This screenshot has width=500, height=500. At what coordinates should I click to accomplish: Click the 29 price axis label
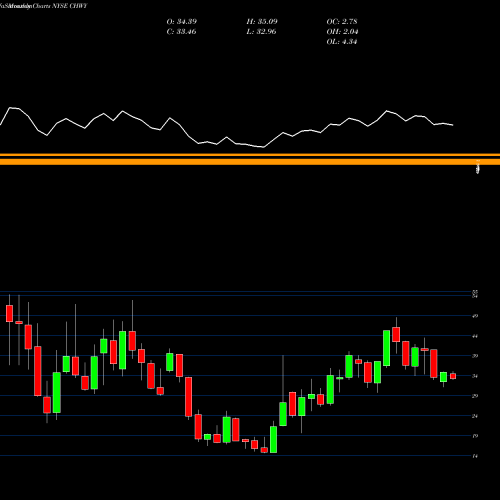475,396
